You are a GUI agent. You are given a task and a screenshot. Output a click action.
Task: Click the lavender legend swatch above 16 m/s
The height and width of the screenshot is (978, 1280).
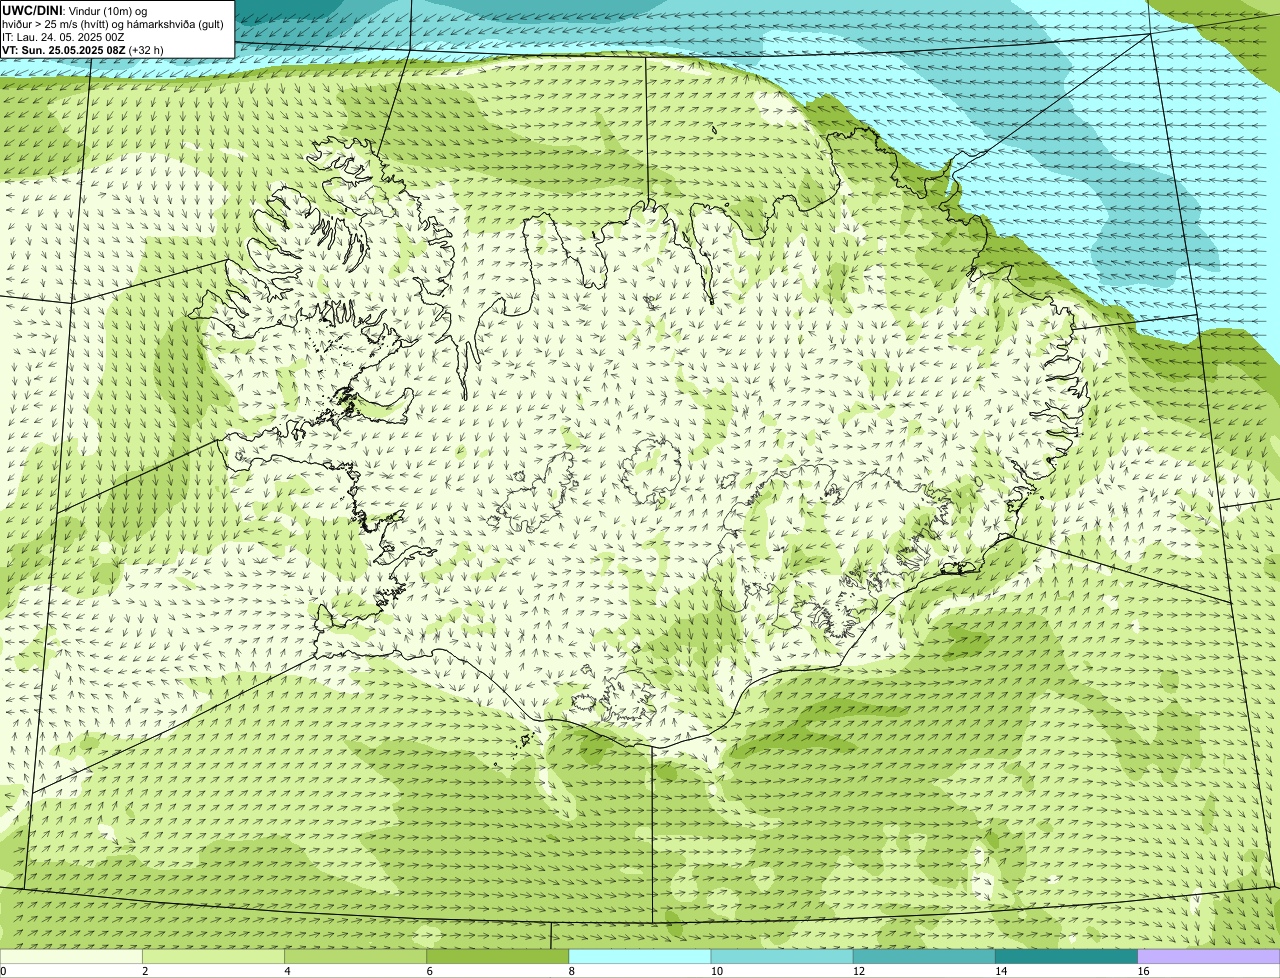[1209, 957]
